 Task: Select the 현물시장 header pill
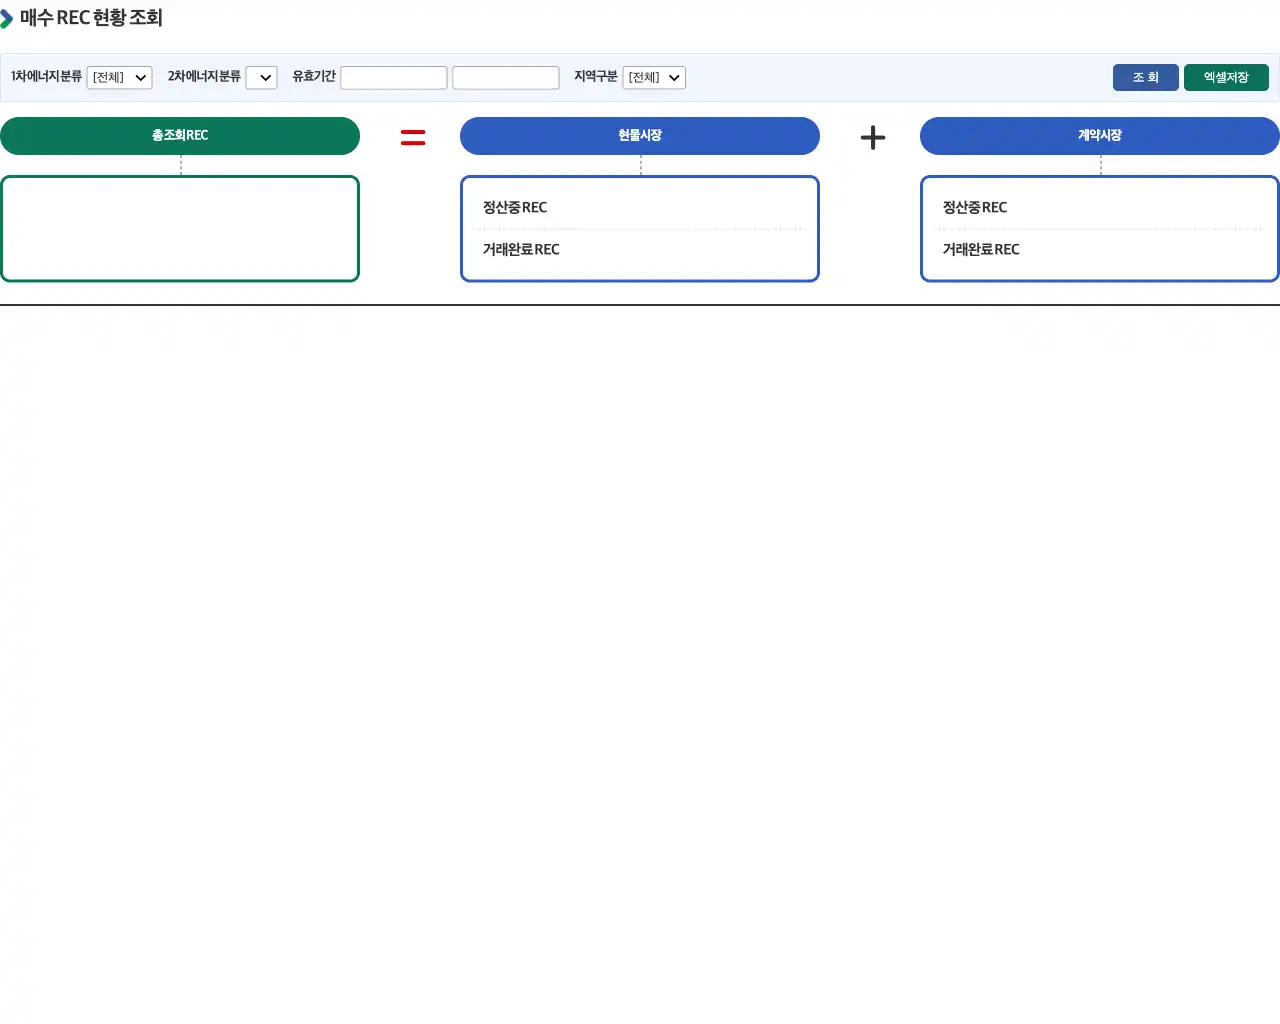pyautogui.click(x=640, y=136)
